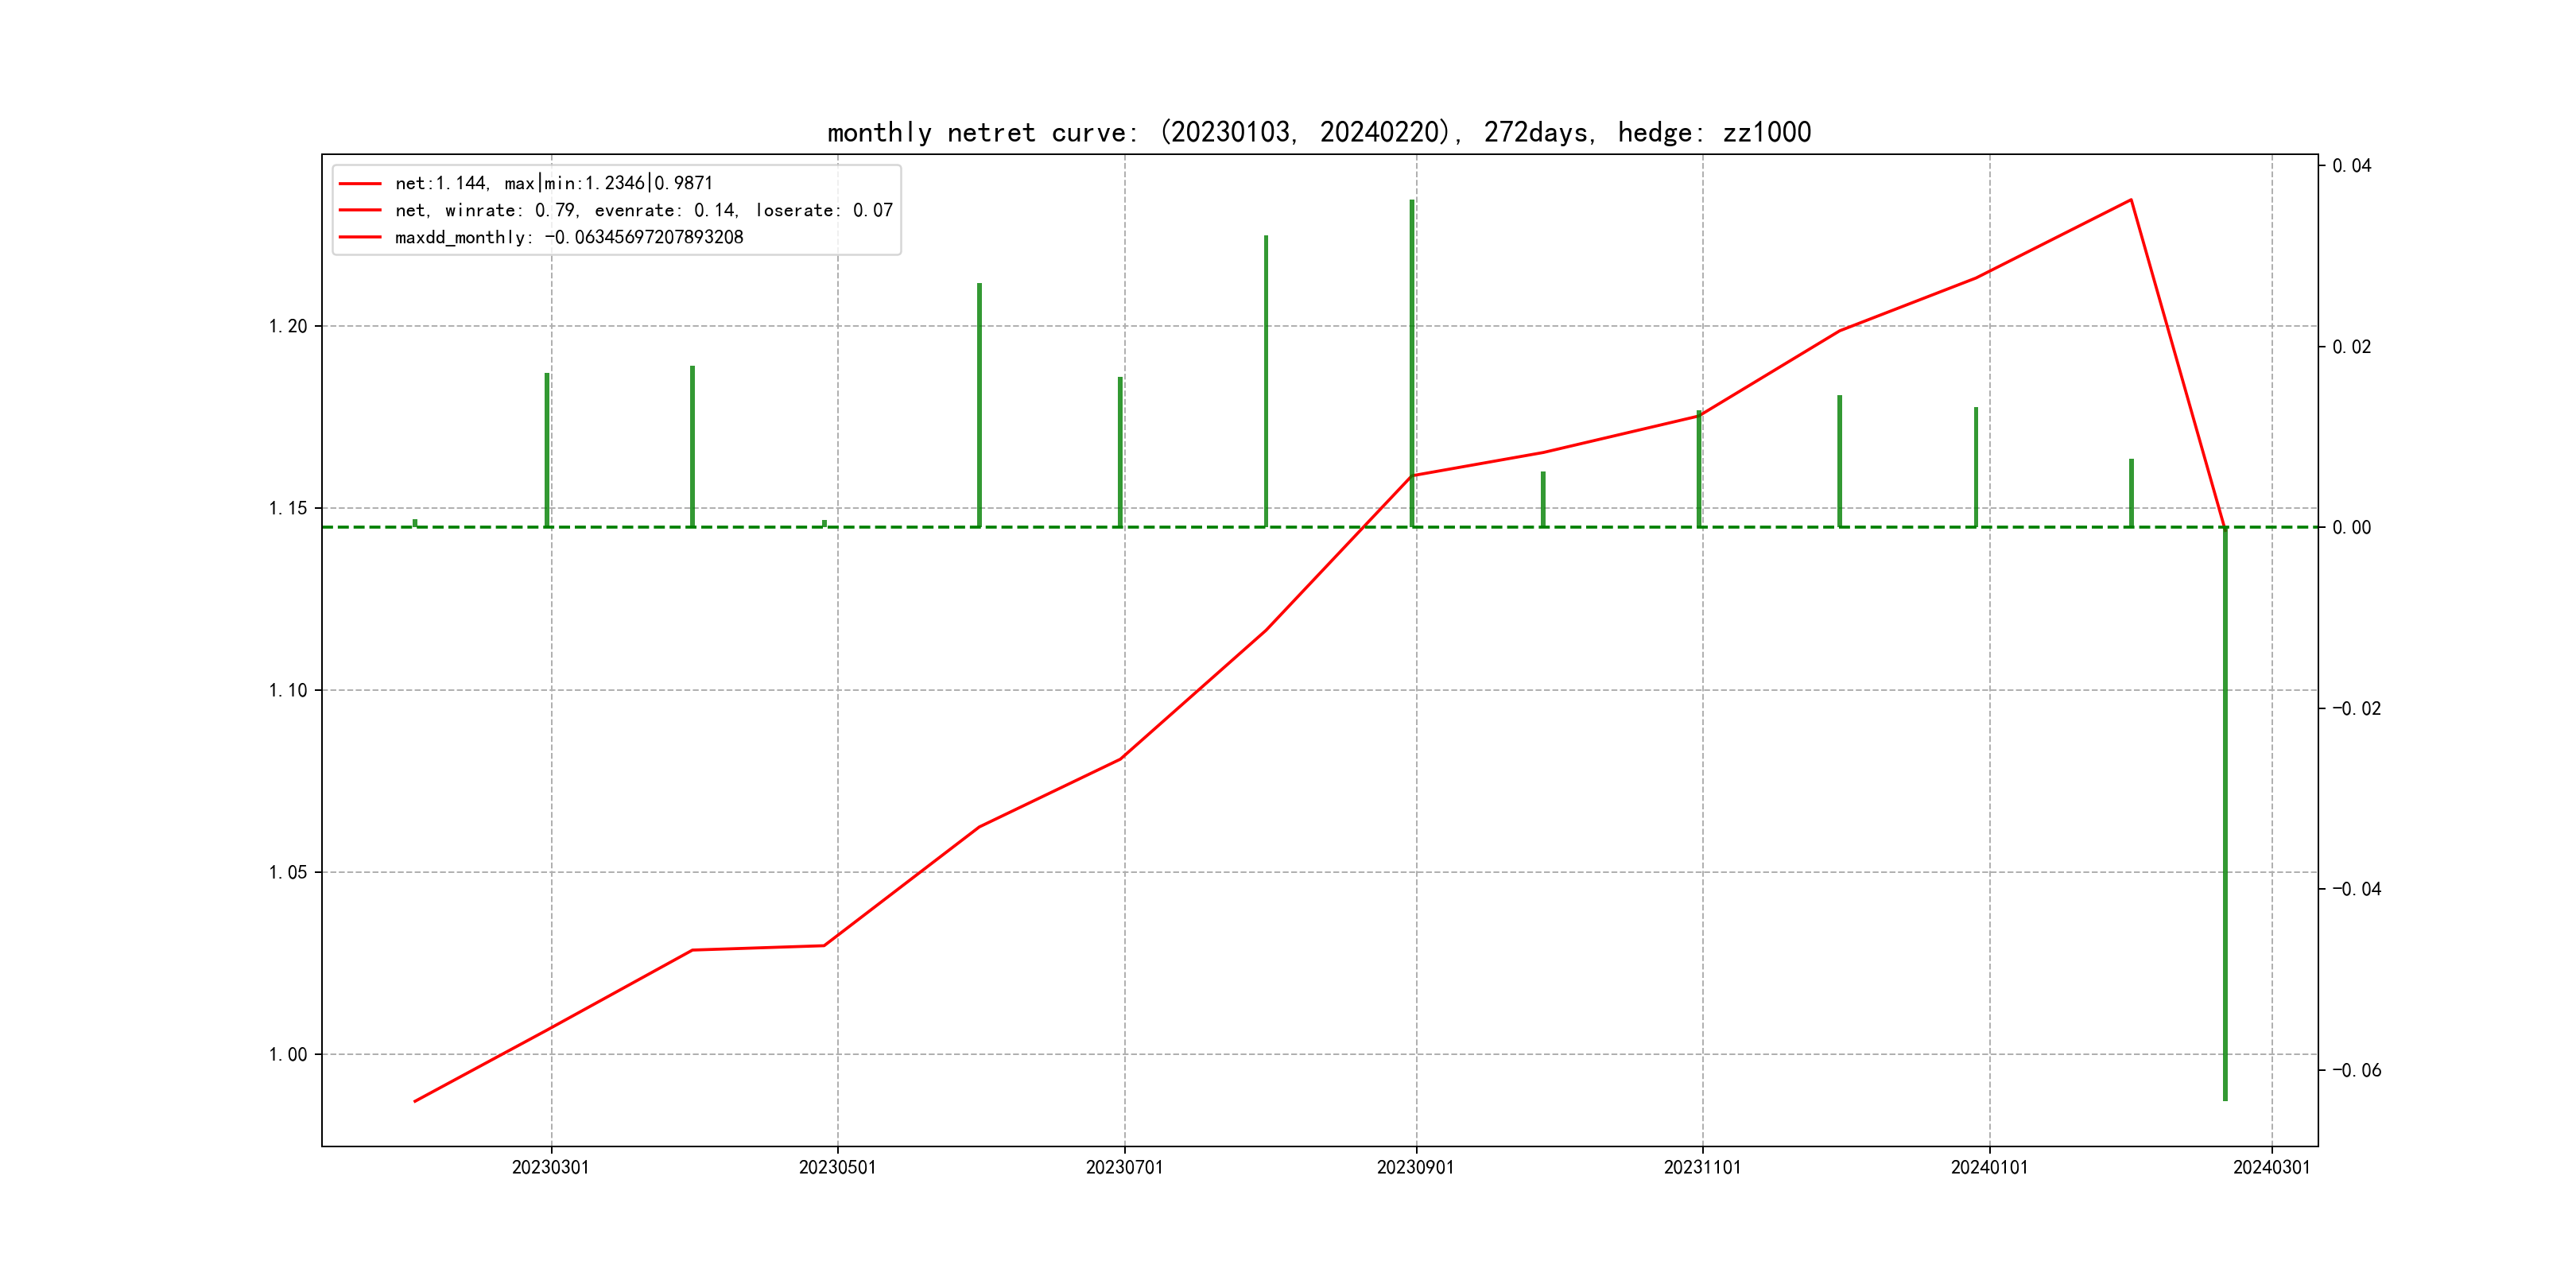Click the 20240101 x-axis label
This screenshot has height=1288, width=2576.
(x=1989, y=1167)
